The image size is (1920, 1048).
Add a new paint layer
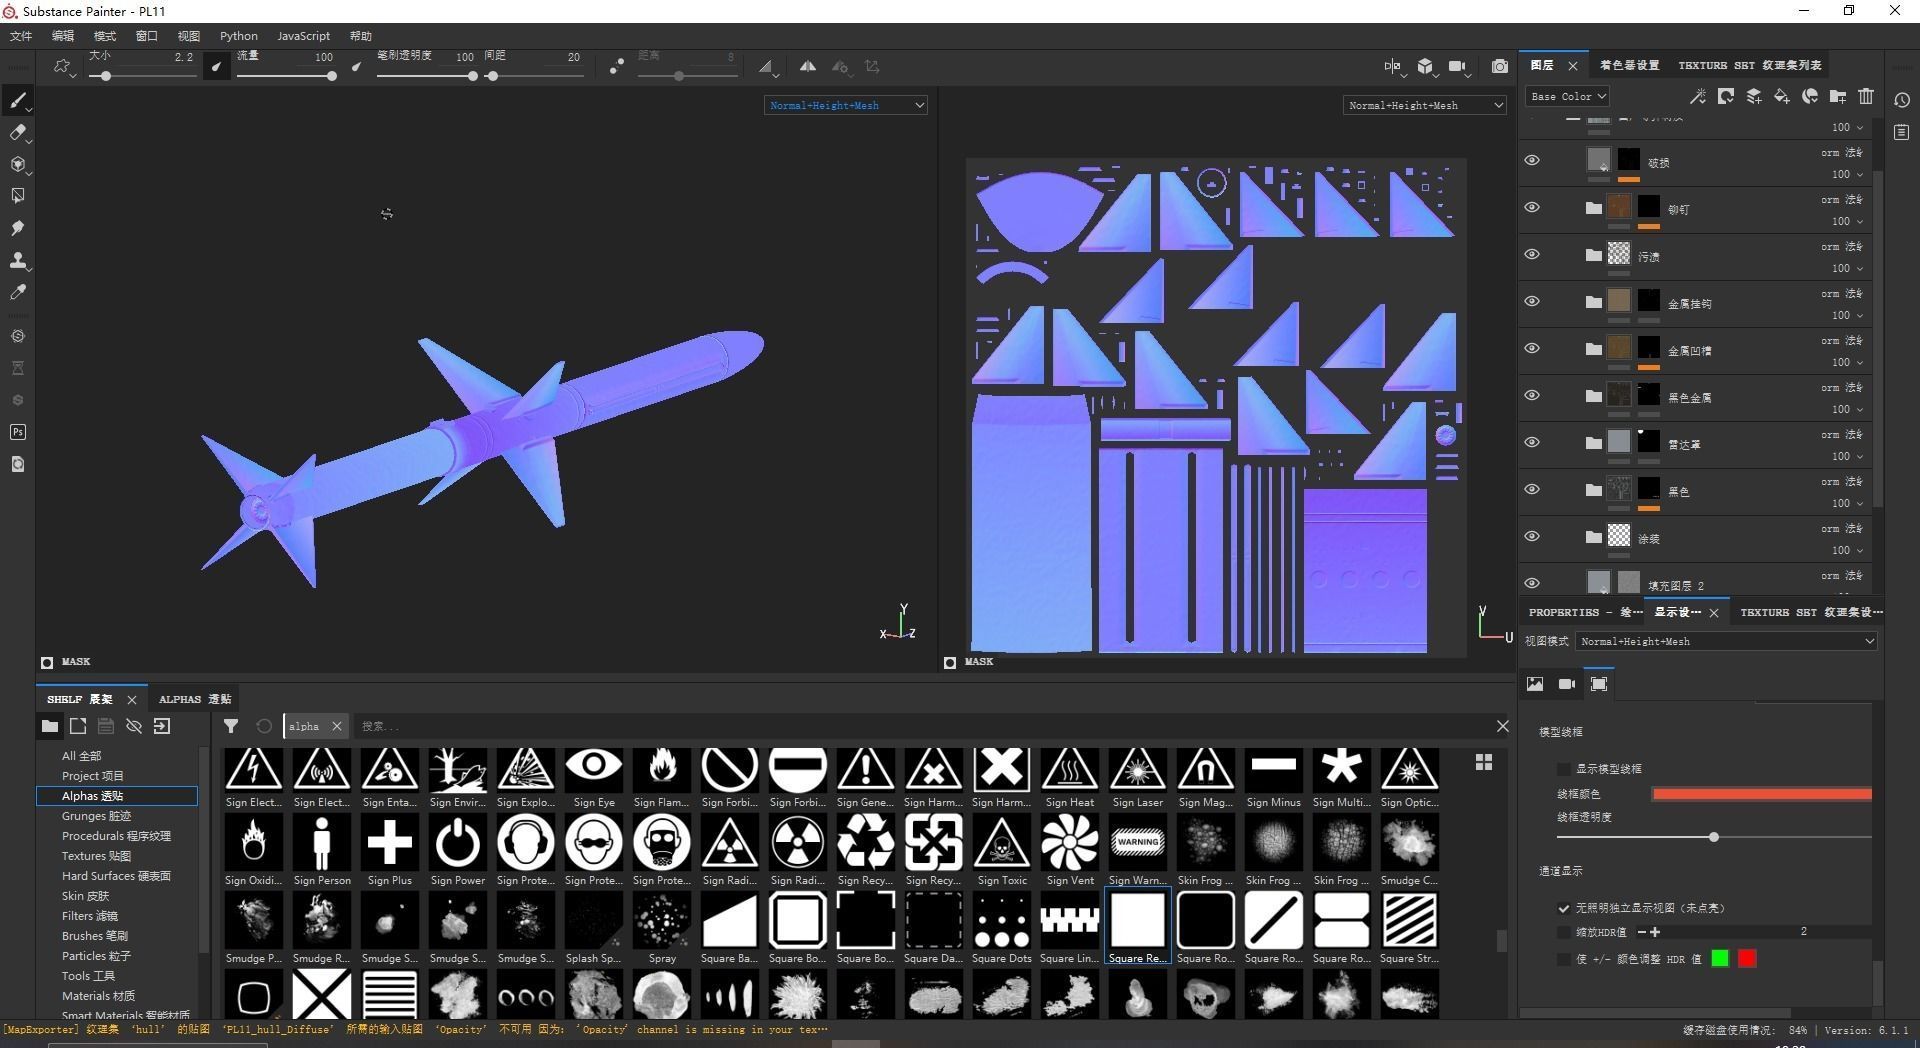coord(1753,96)
